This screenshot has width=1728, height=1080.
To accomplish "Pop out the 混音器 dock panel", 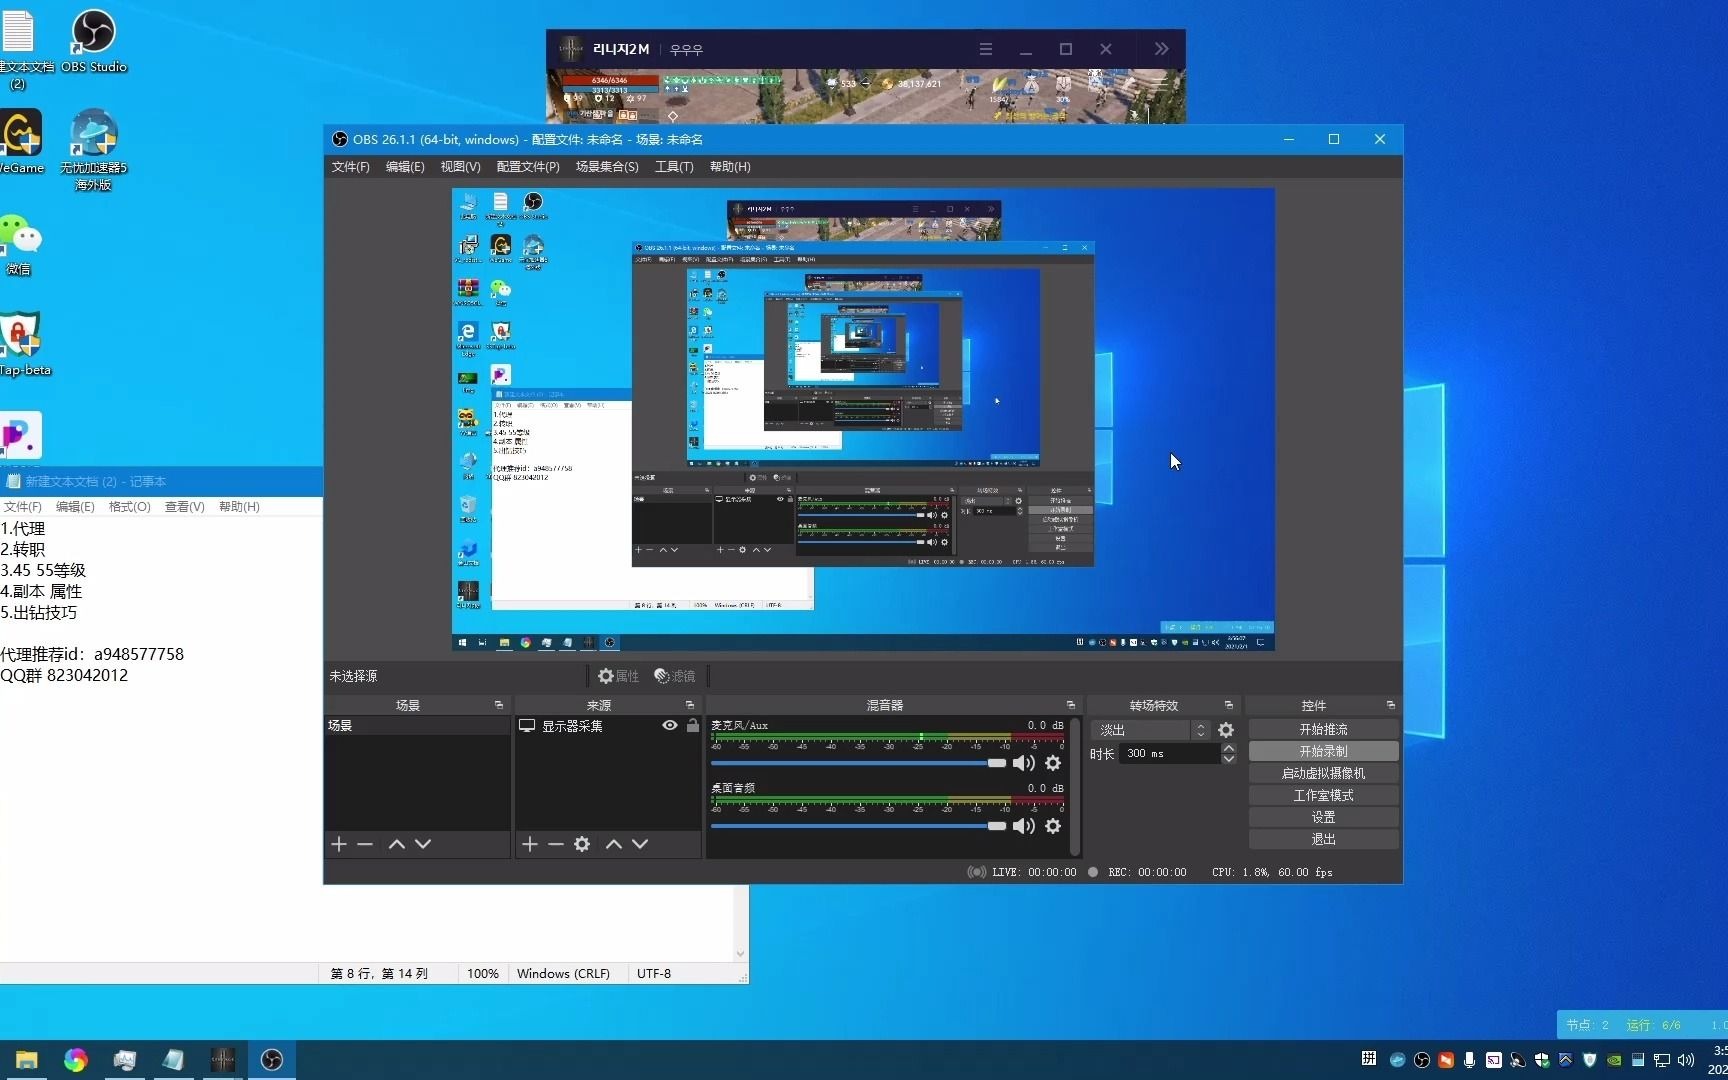I will pos(1071,705).
